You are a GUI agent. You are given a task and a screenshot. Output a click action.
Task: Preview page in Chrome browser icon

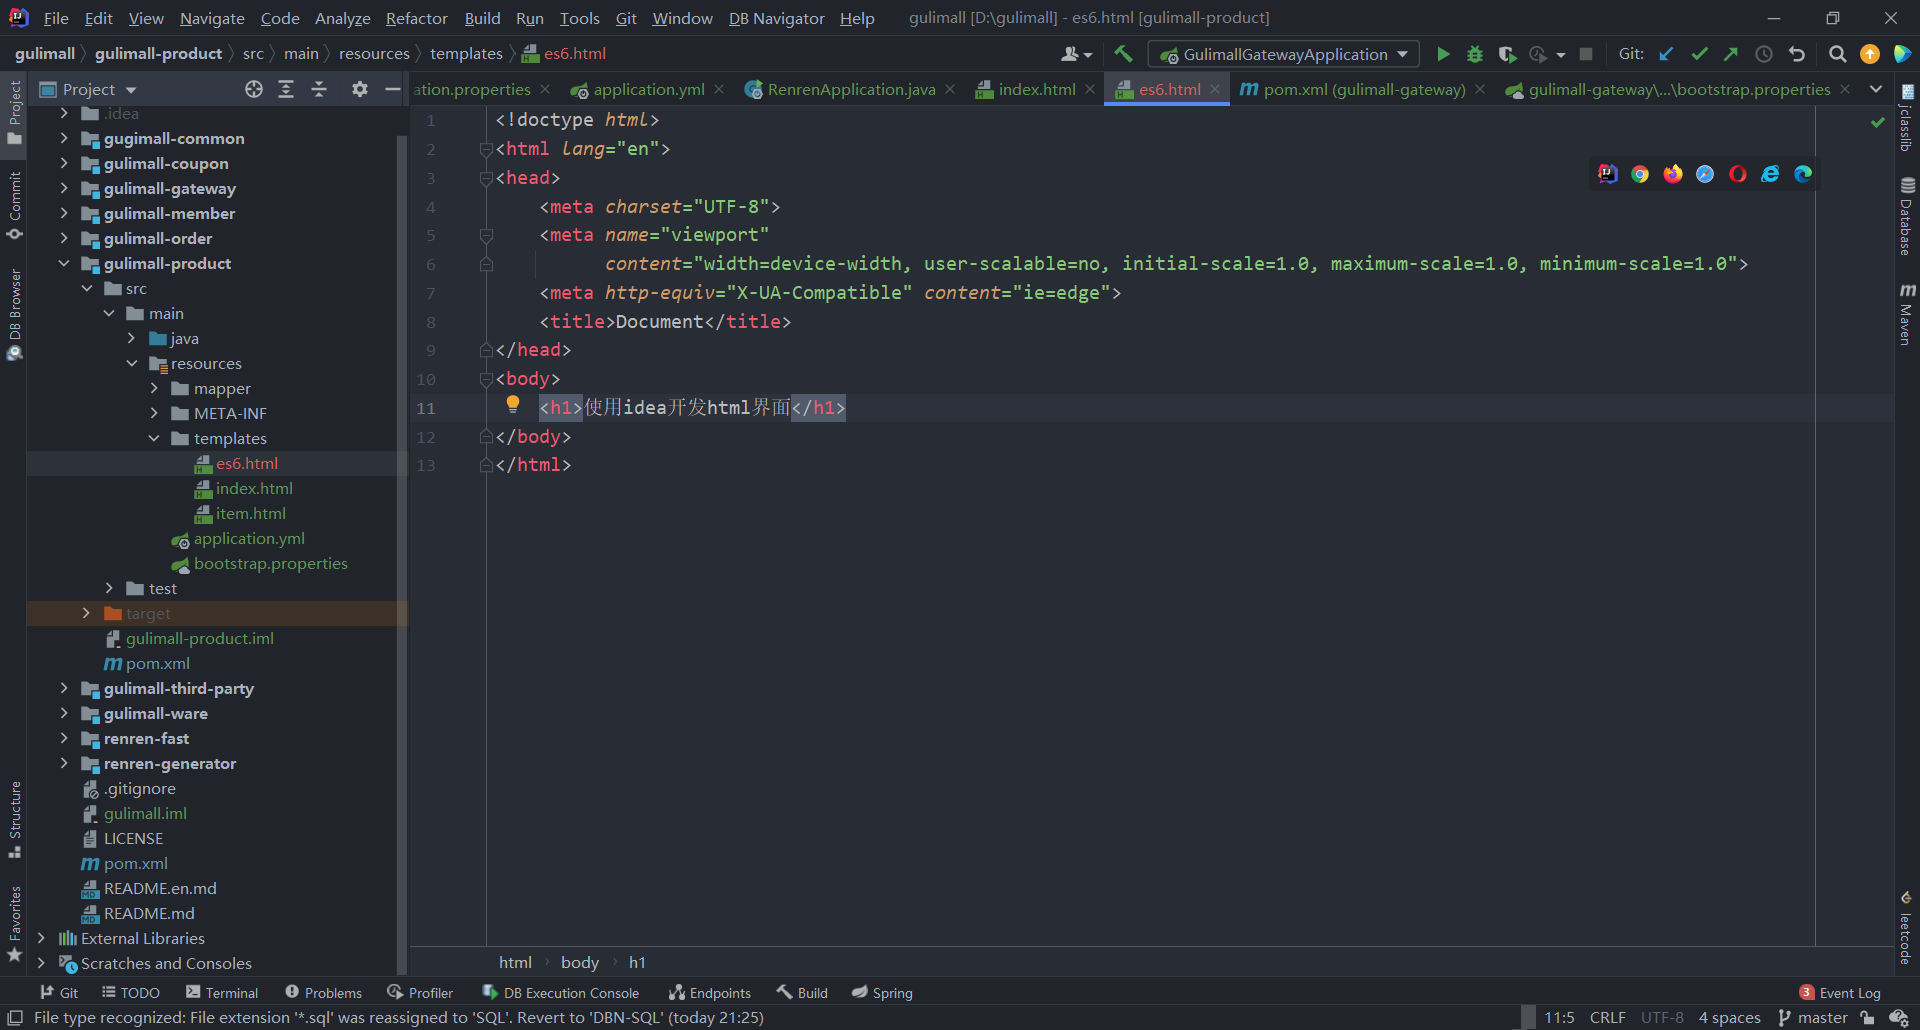[x=1640, y=174]
